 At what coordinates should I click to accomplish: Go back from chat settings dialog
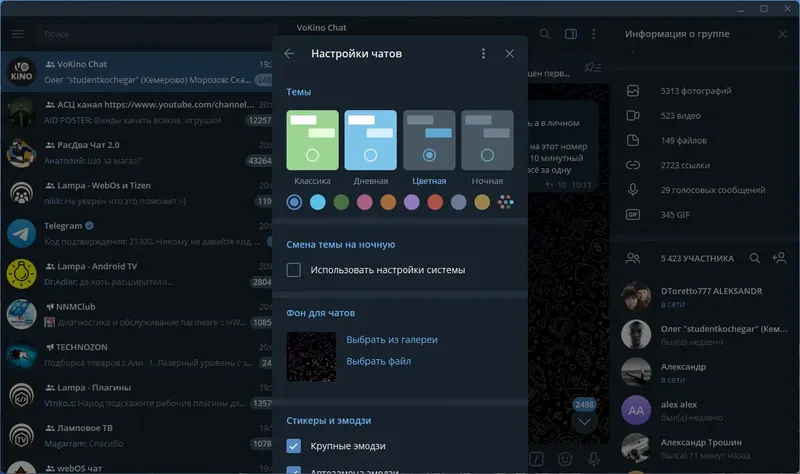tap(289, 54)
